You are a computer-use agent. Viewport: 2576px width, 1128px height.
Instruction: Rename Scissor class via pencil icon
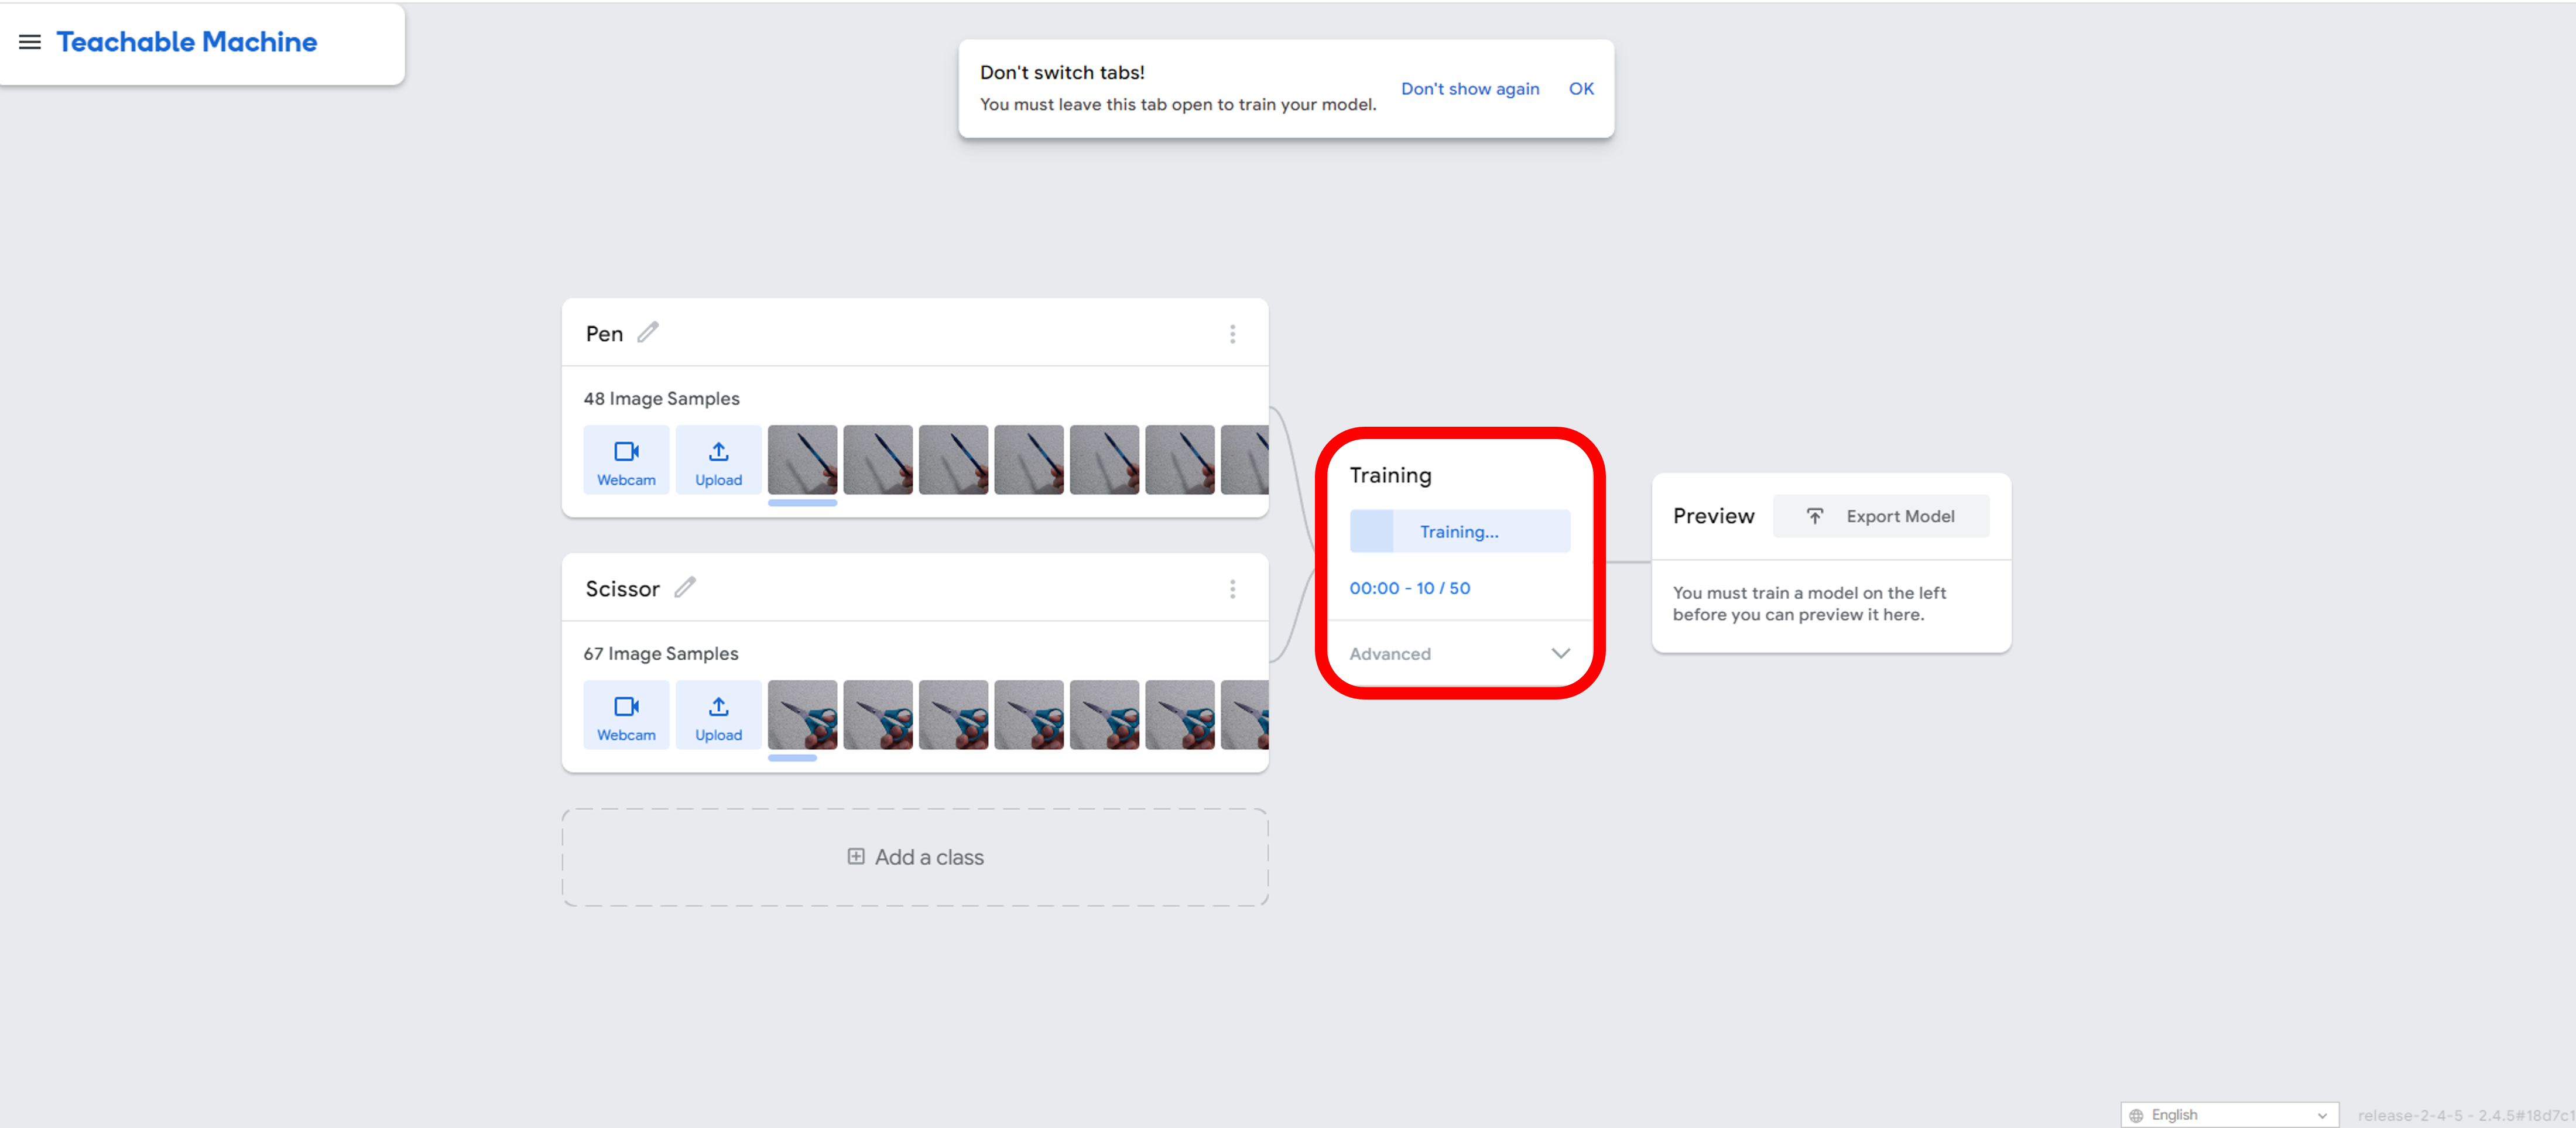(x=685, y=587)
